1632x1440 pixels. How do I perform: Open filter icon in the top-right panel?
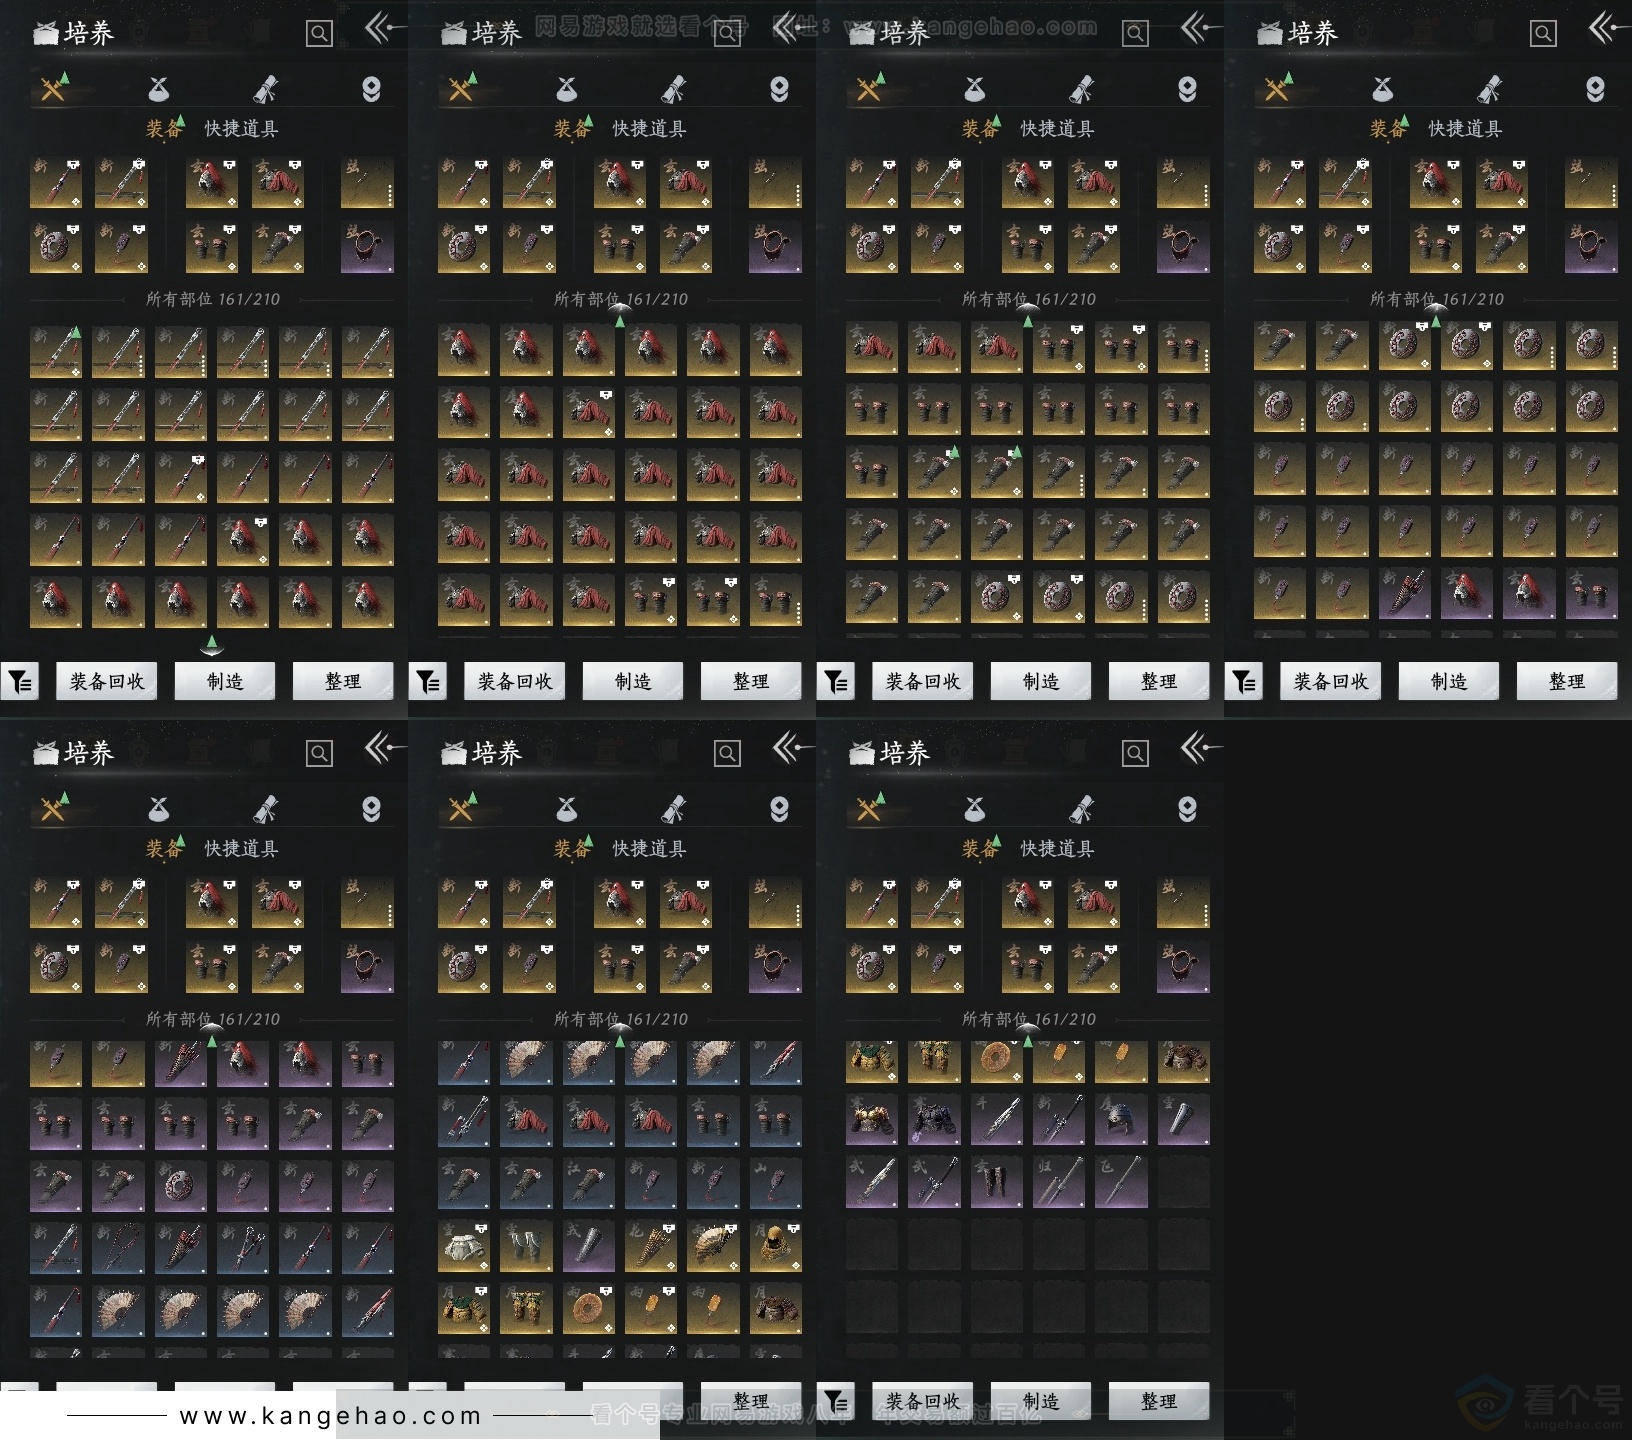point(1244,682)
